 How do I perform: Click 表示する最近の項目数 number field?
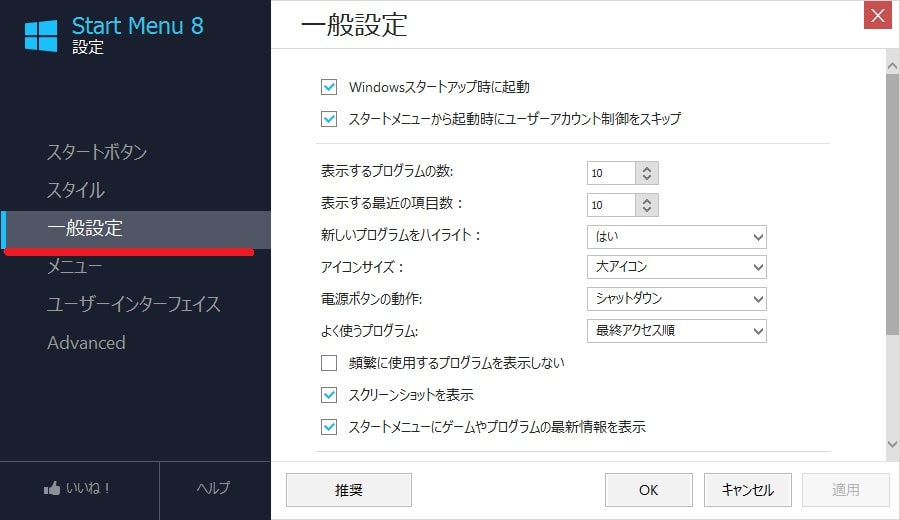611,205
